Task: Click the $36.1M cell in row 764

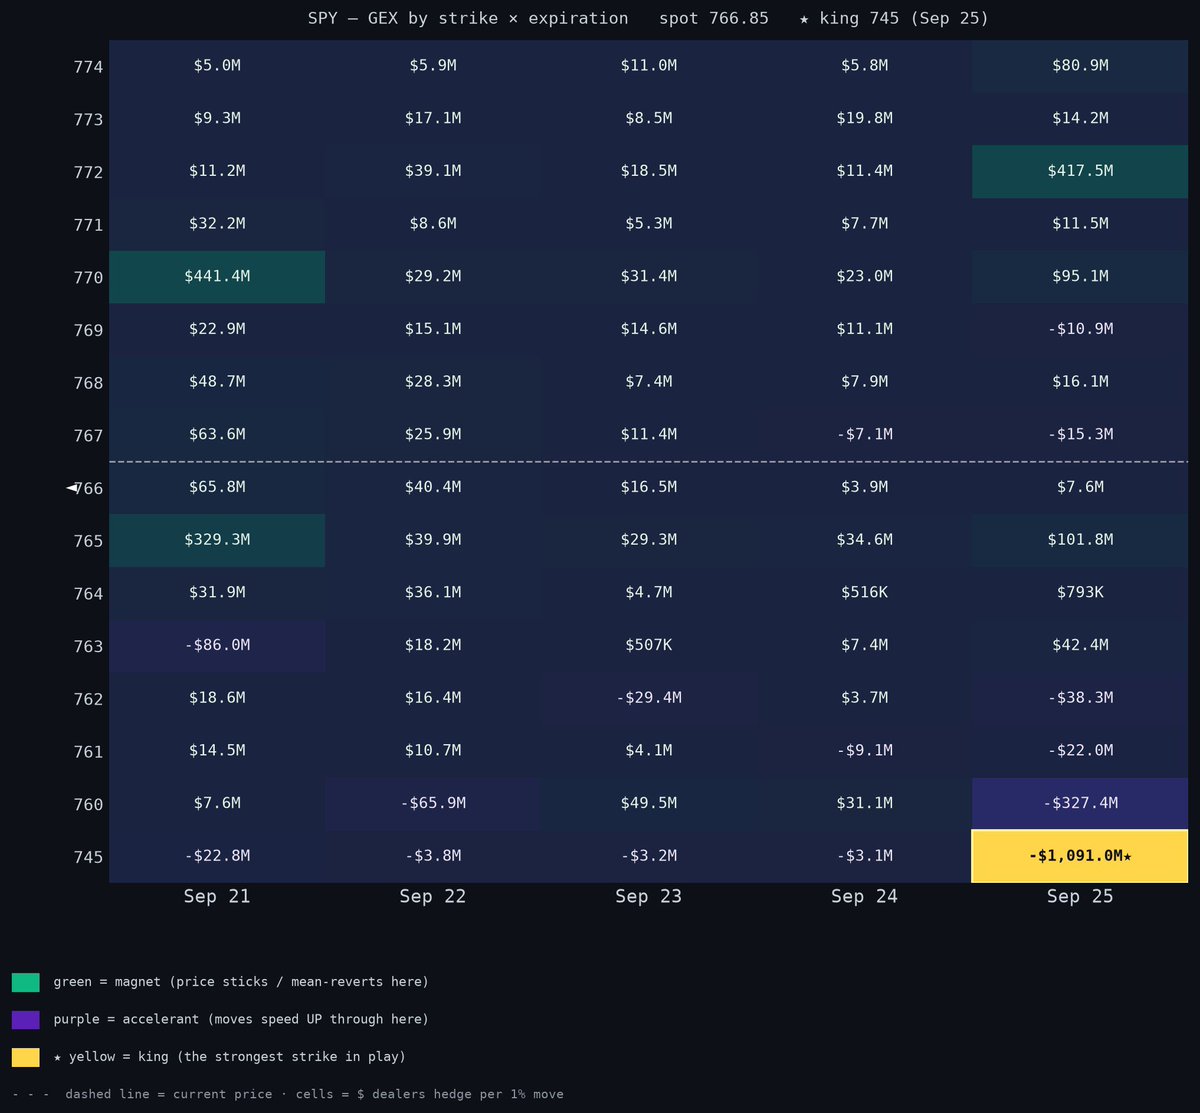Action: [x=433, y=593]
